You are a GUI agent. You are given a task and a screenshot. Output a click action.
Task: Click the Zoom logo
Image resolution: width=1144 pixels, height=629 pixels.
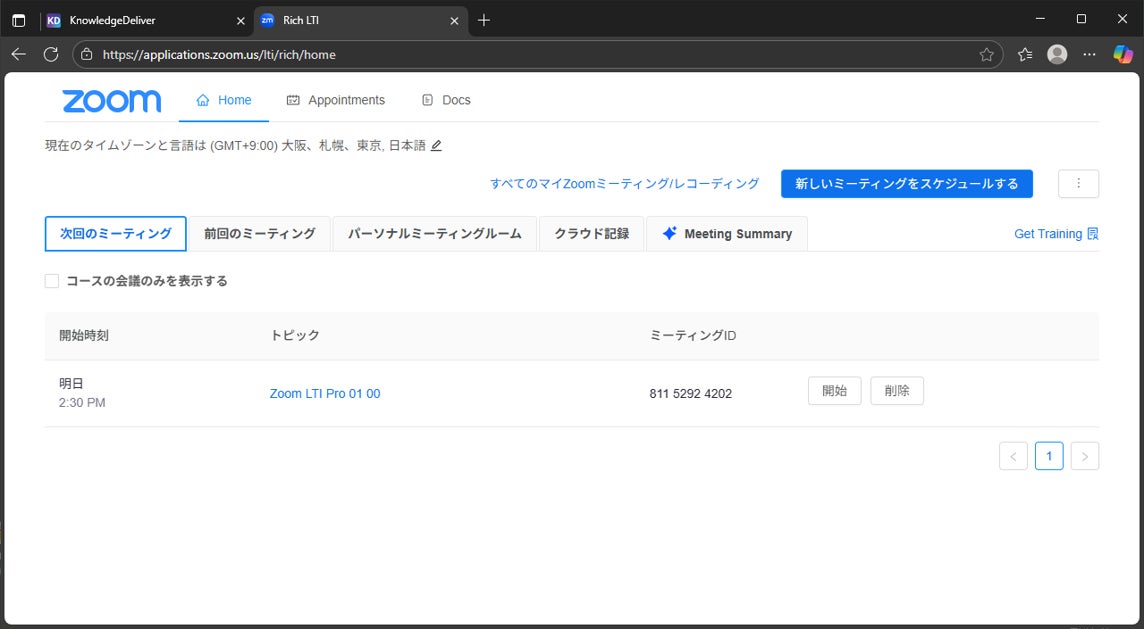pyautogui.click(x=112, y=101)
